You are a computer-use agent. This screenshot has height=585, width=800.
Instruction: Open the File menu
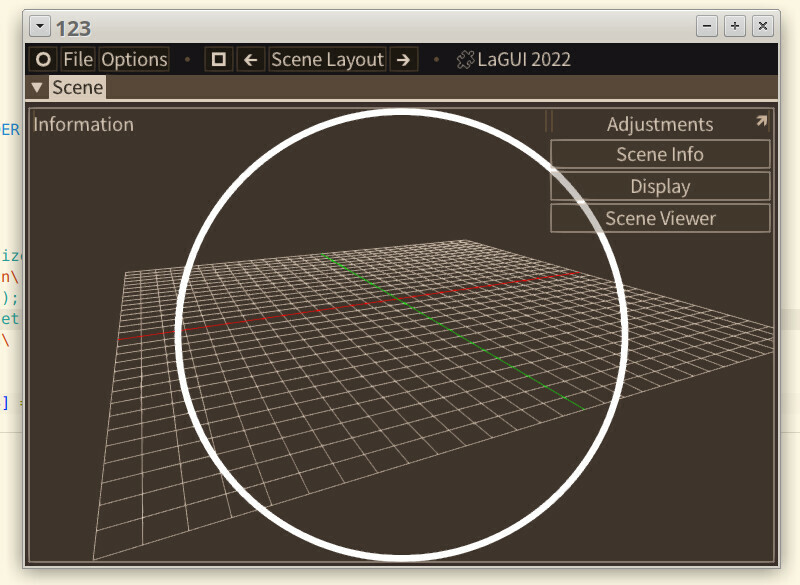(78, 60)
